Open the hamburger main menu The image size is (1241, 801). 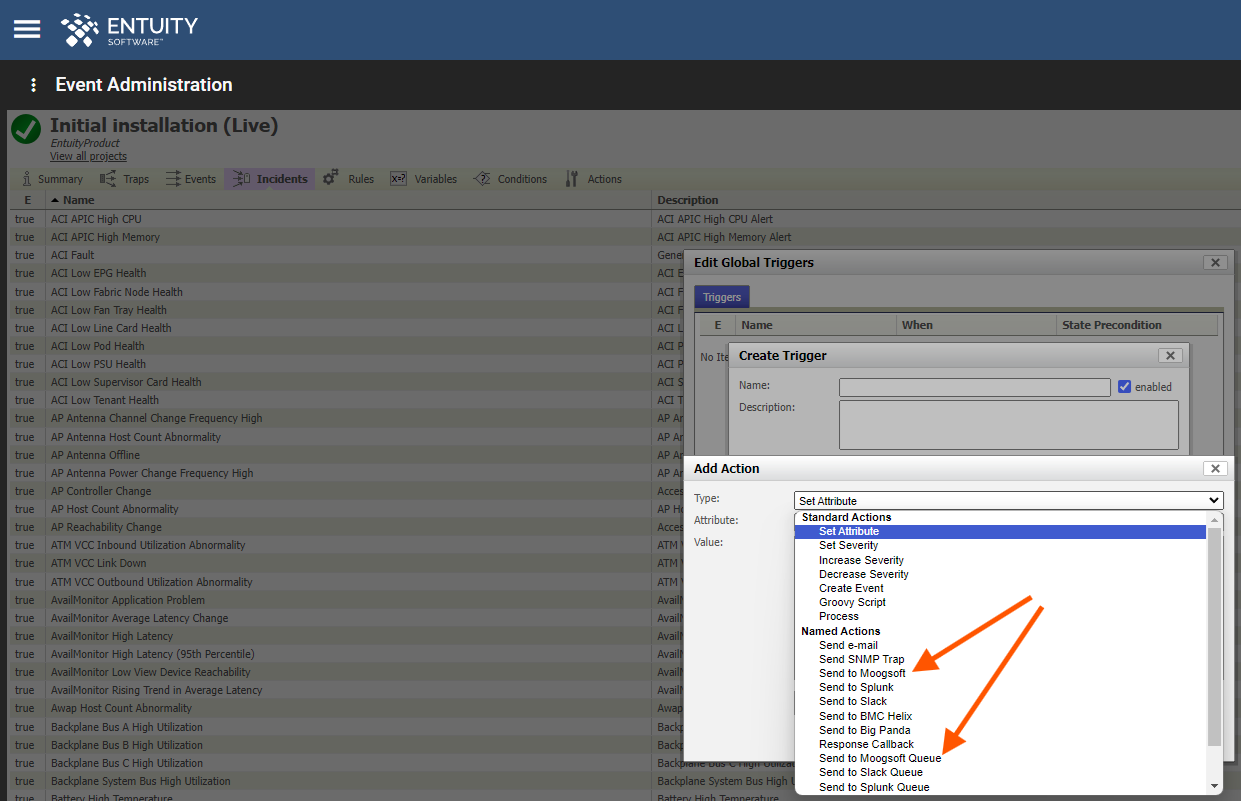27,29
